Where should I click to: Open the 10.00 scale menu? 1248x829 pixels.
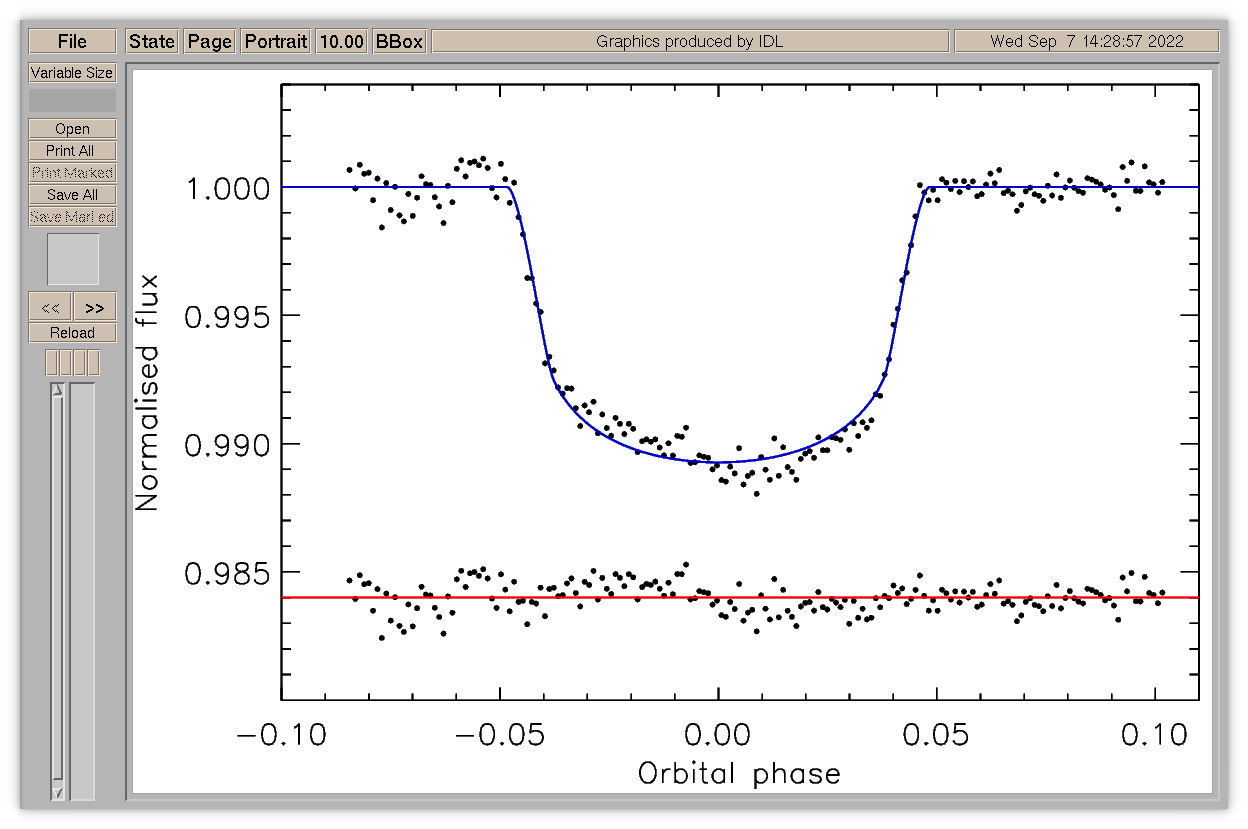coord(341,41)
